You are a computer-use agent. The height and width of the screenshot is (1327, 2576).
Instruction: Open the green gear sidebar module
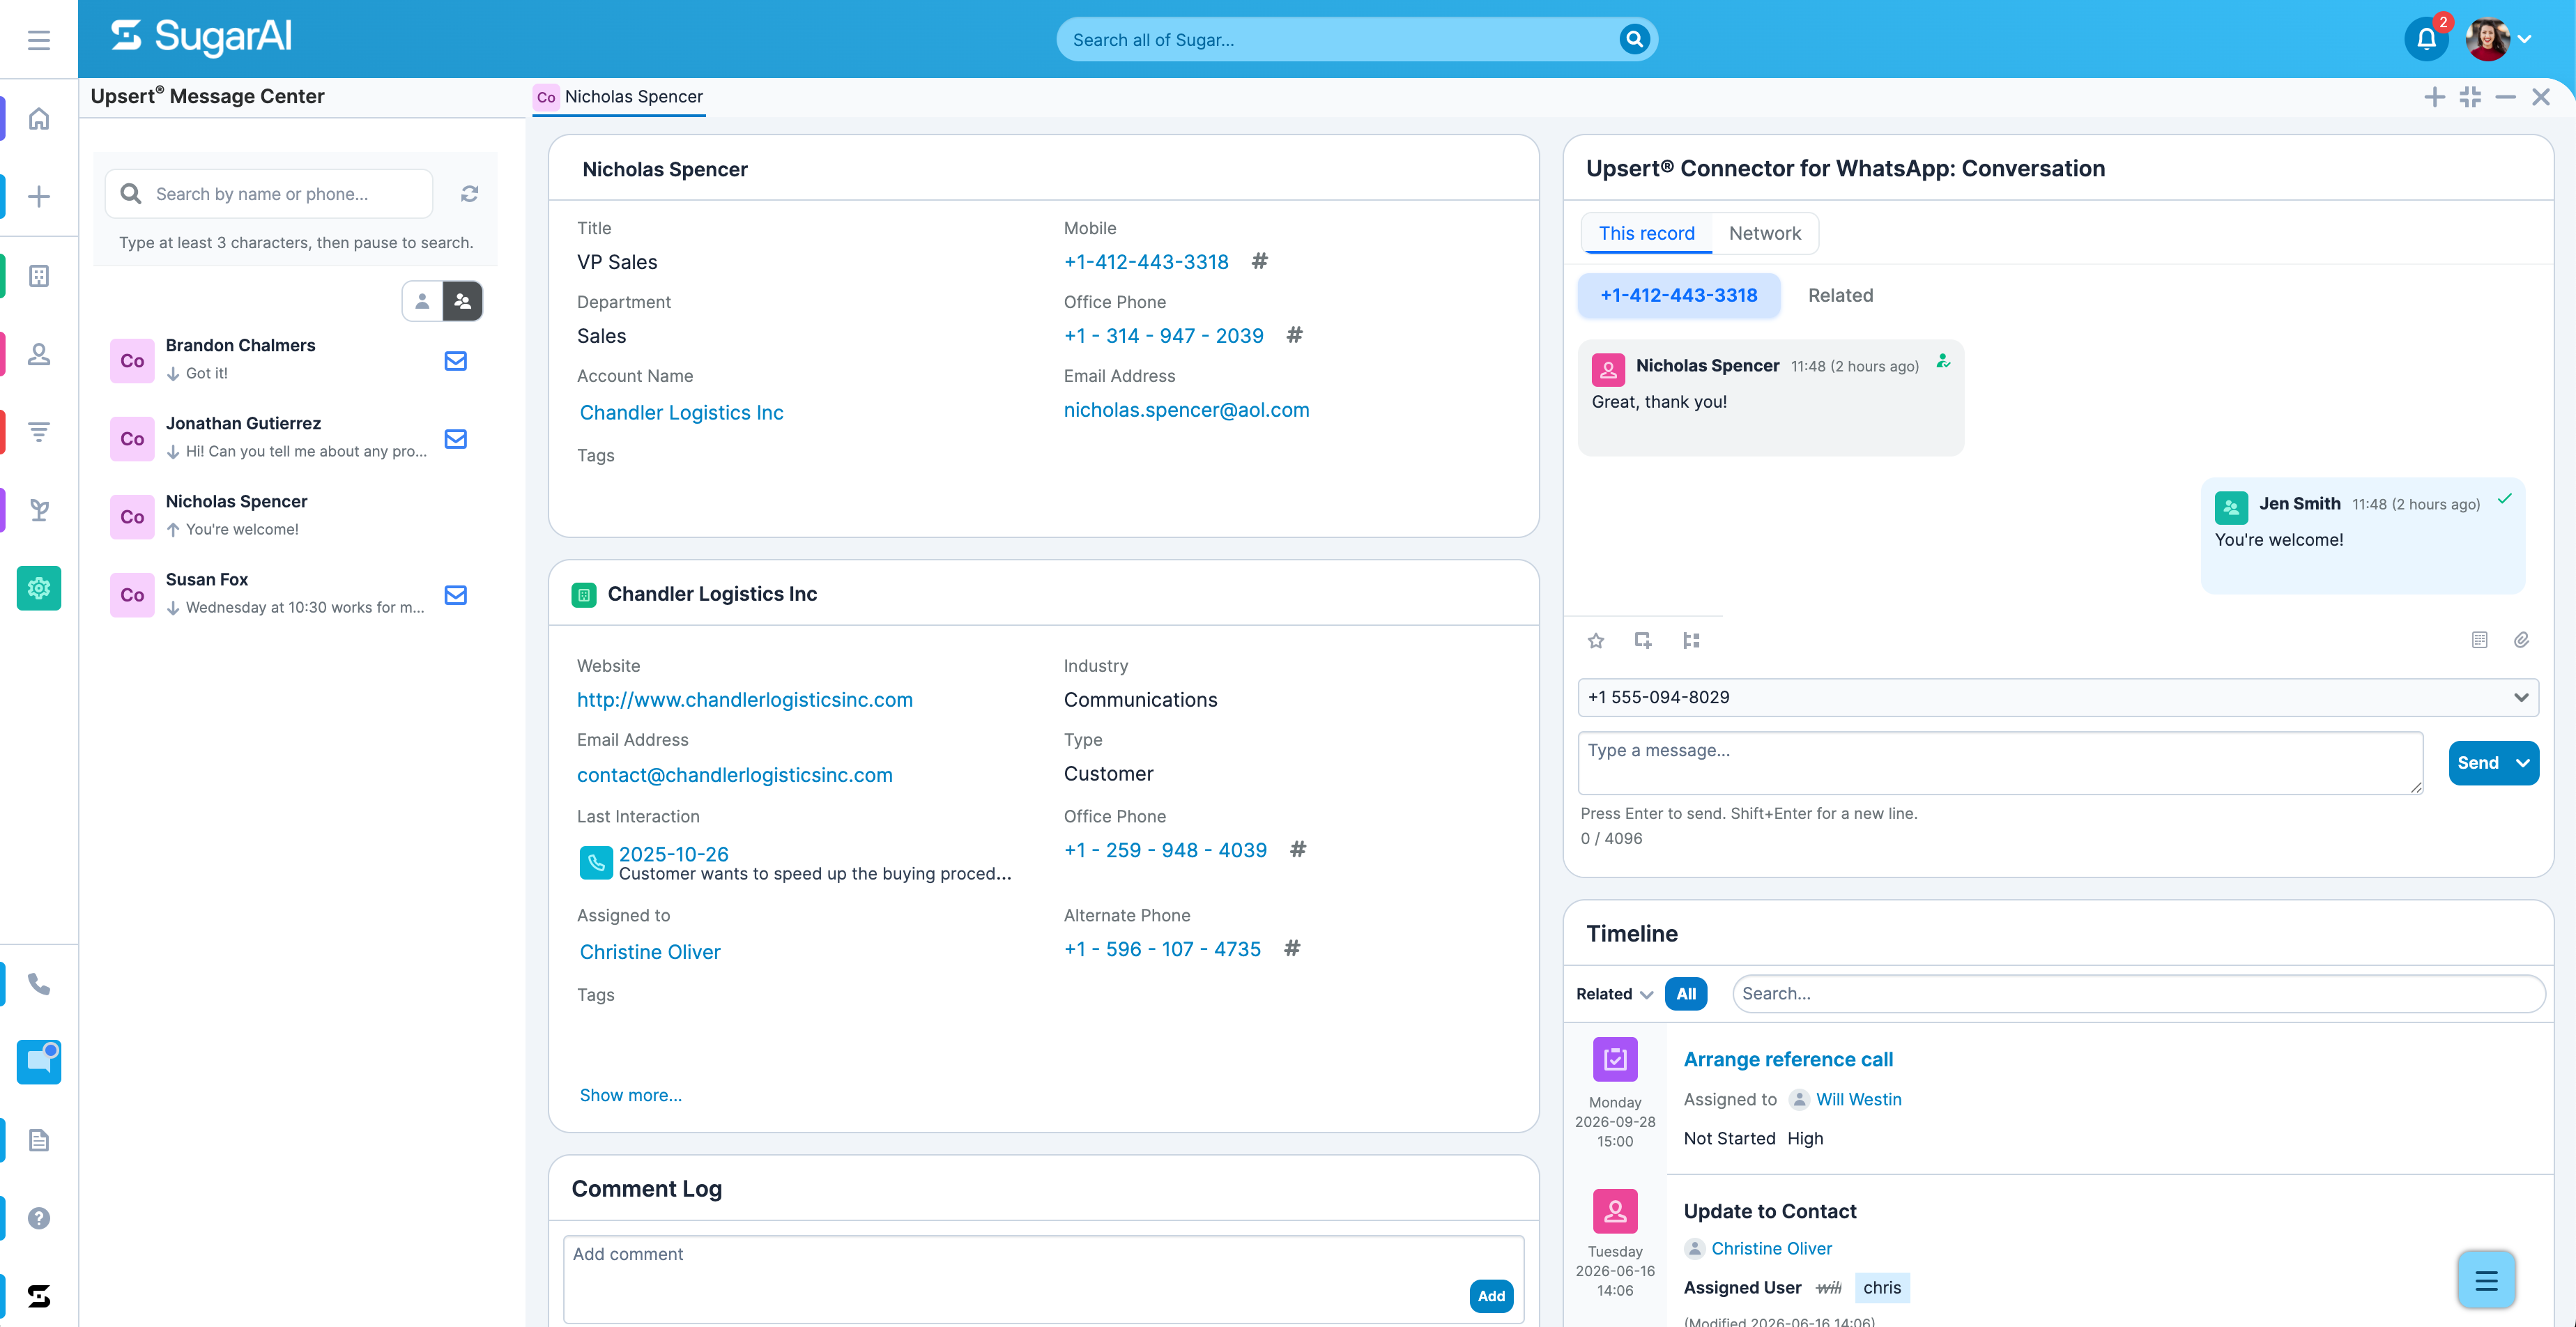click(39, 588)
